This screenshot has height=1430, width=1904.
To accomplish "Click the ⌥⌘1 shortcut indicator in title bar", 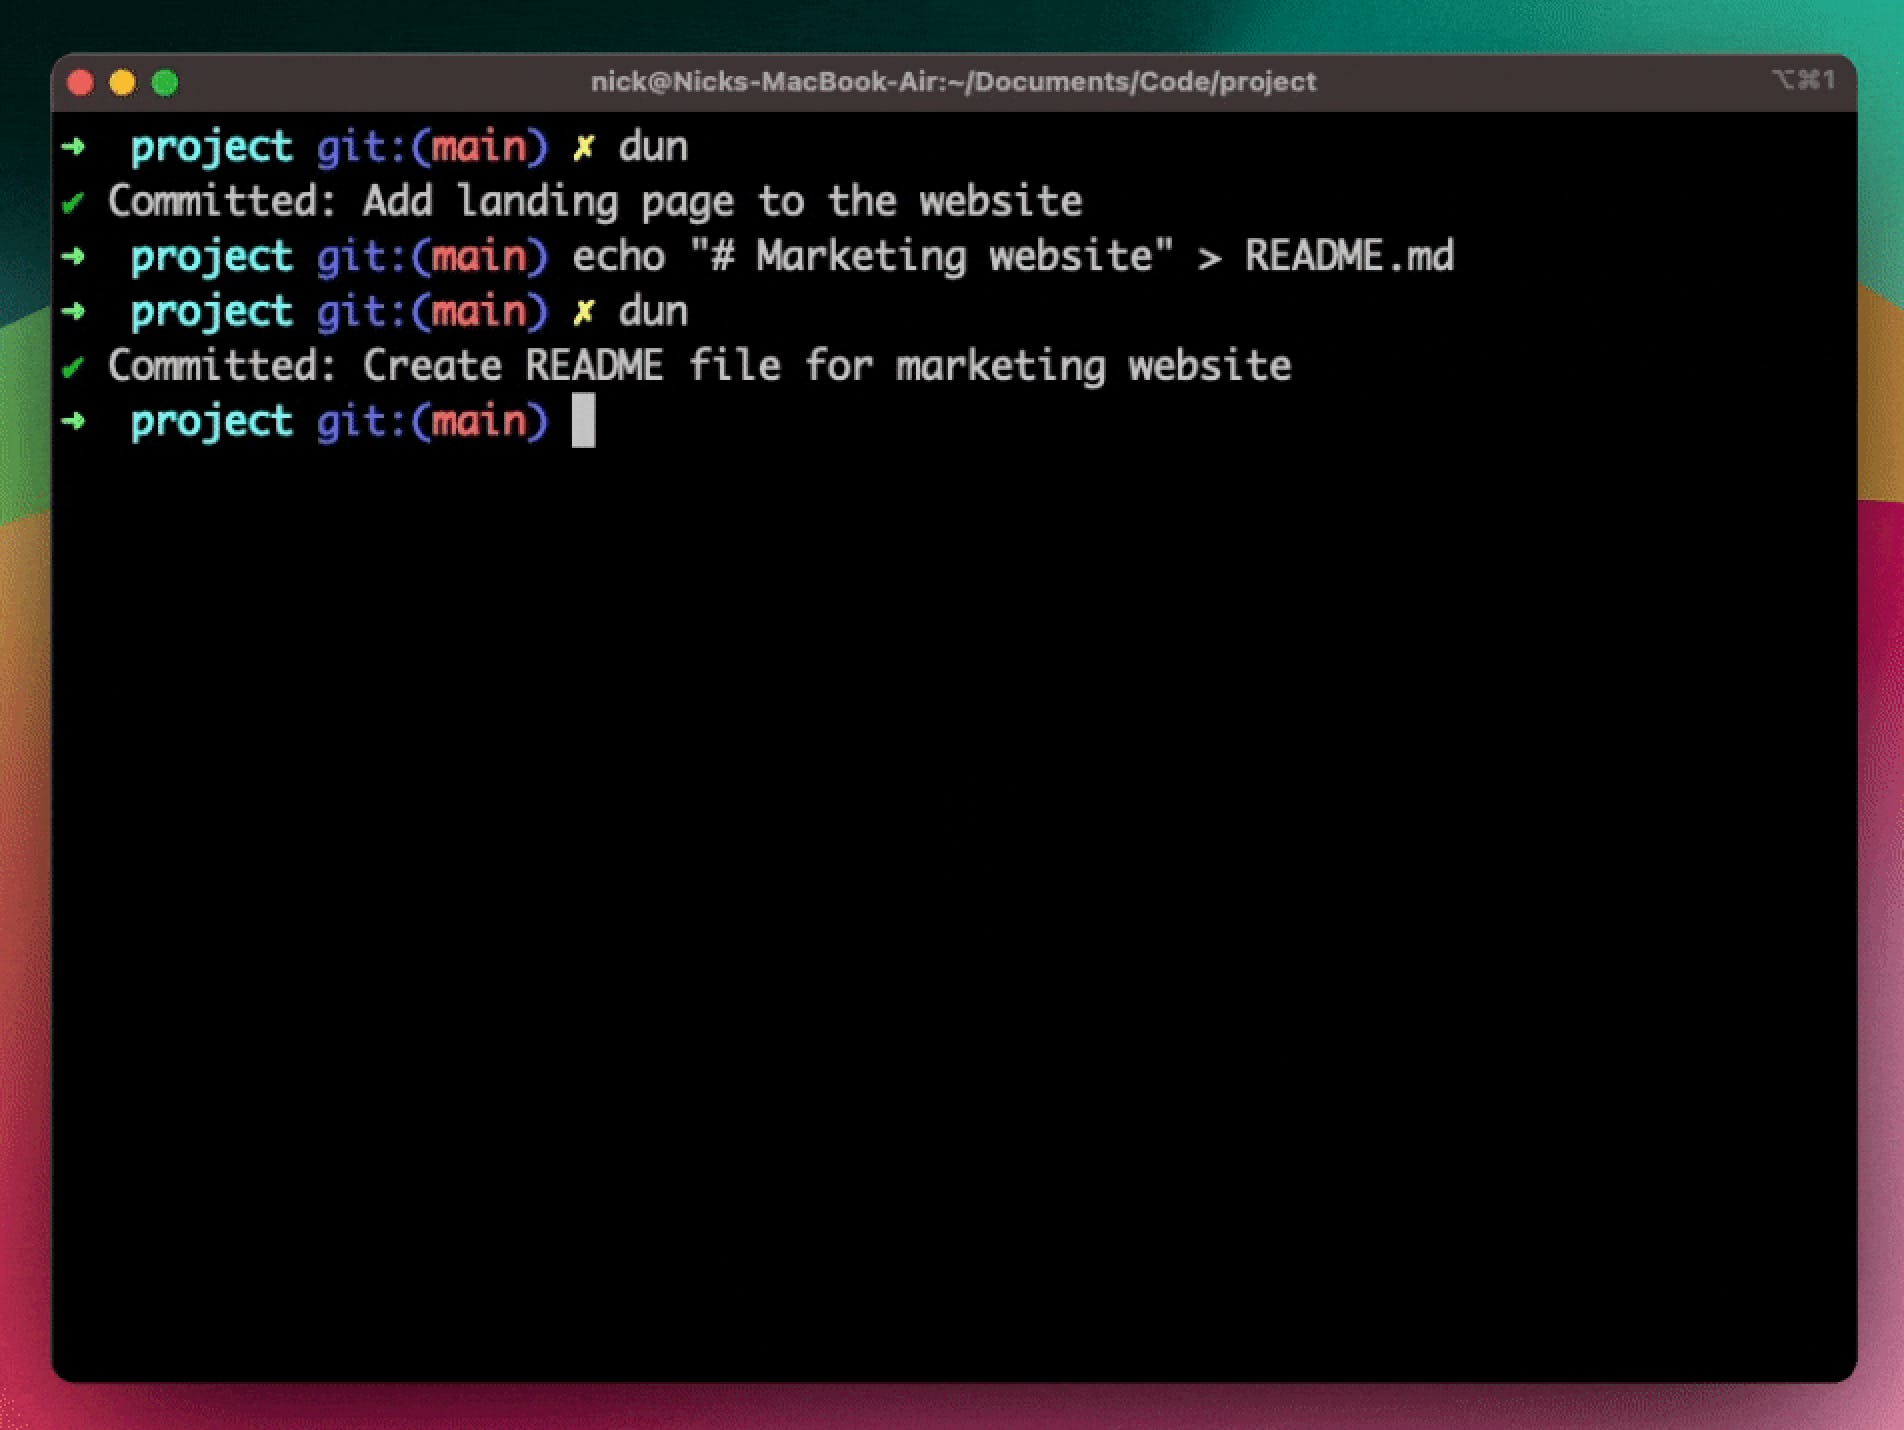I will point(1803,80).
